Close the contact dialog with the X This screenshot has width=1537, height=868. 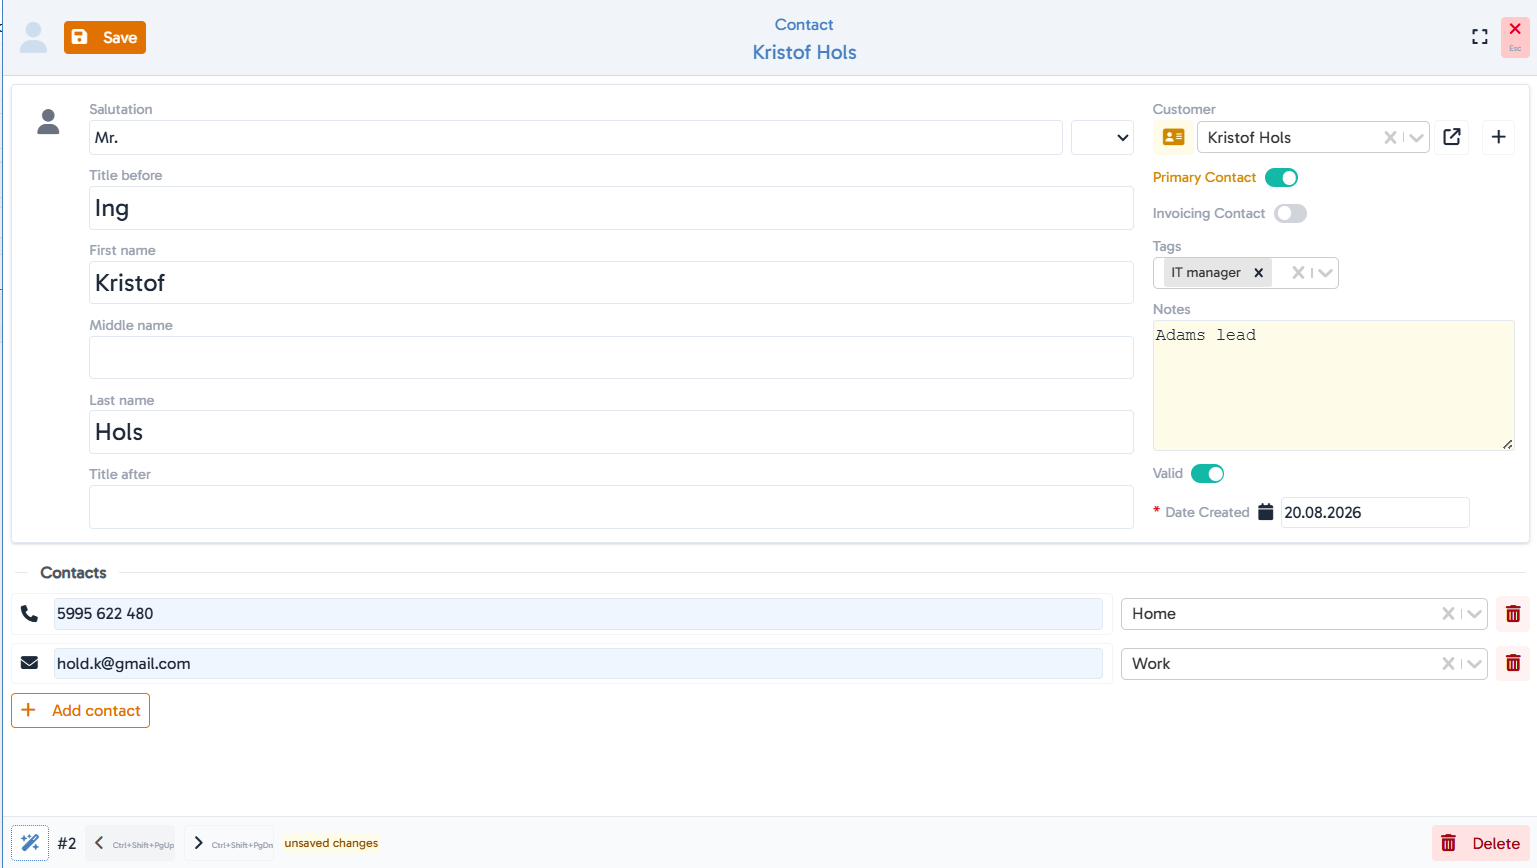tap(1515, 37)
